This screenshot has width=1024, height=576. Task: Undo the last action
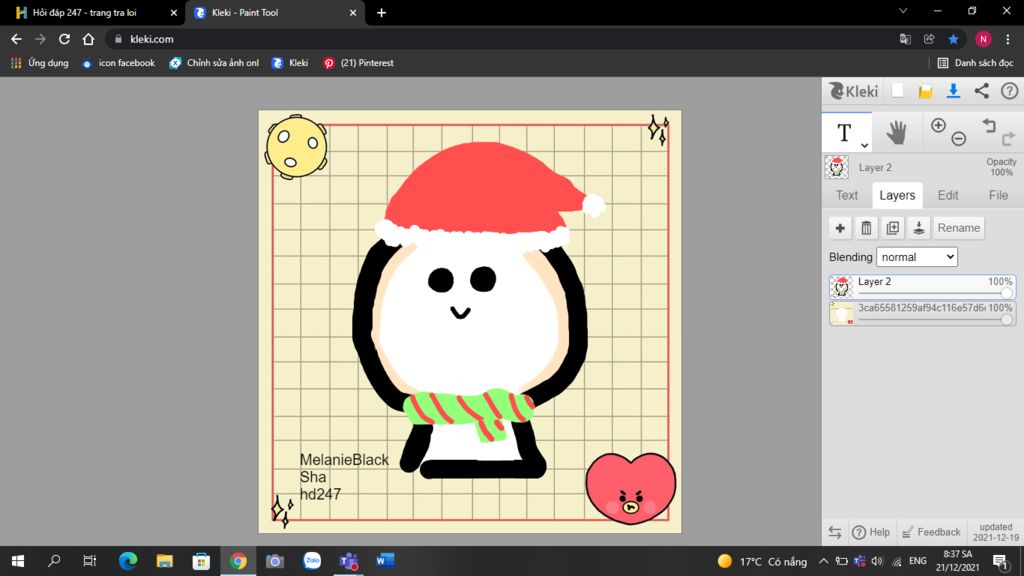(989, 125)
